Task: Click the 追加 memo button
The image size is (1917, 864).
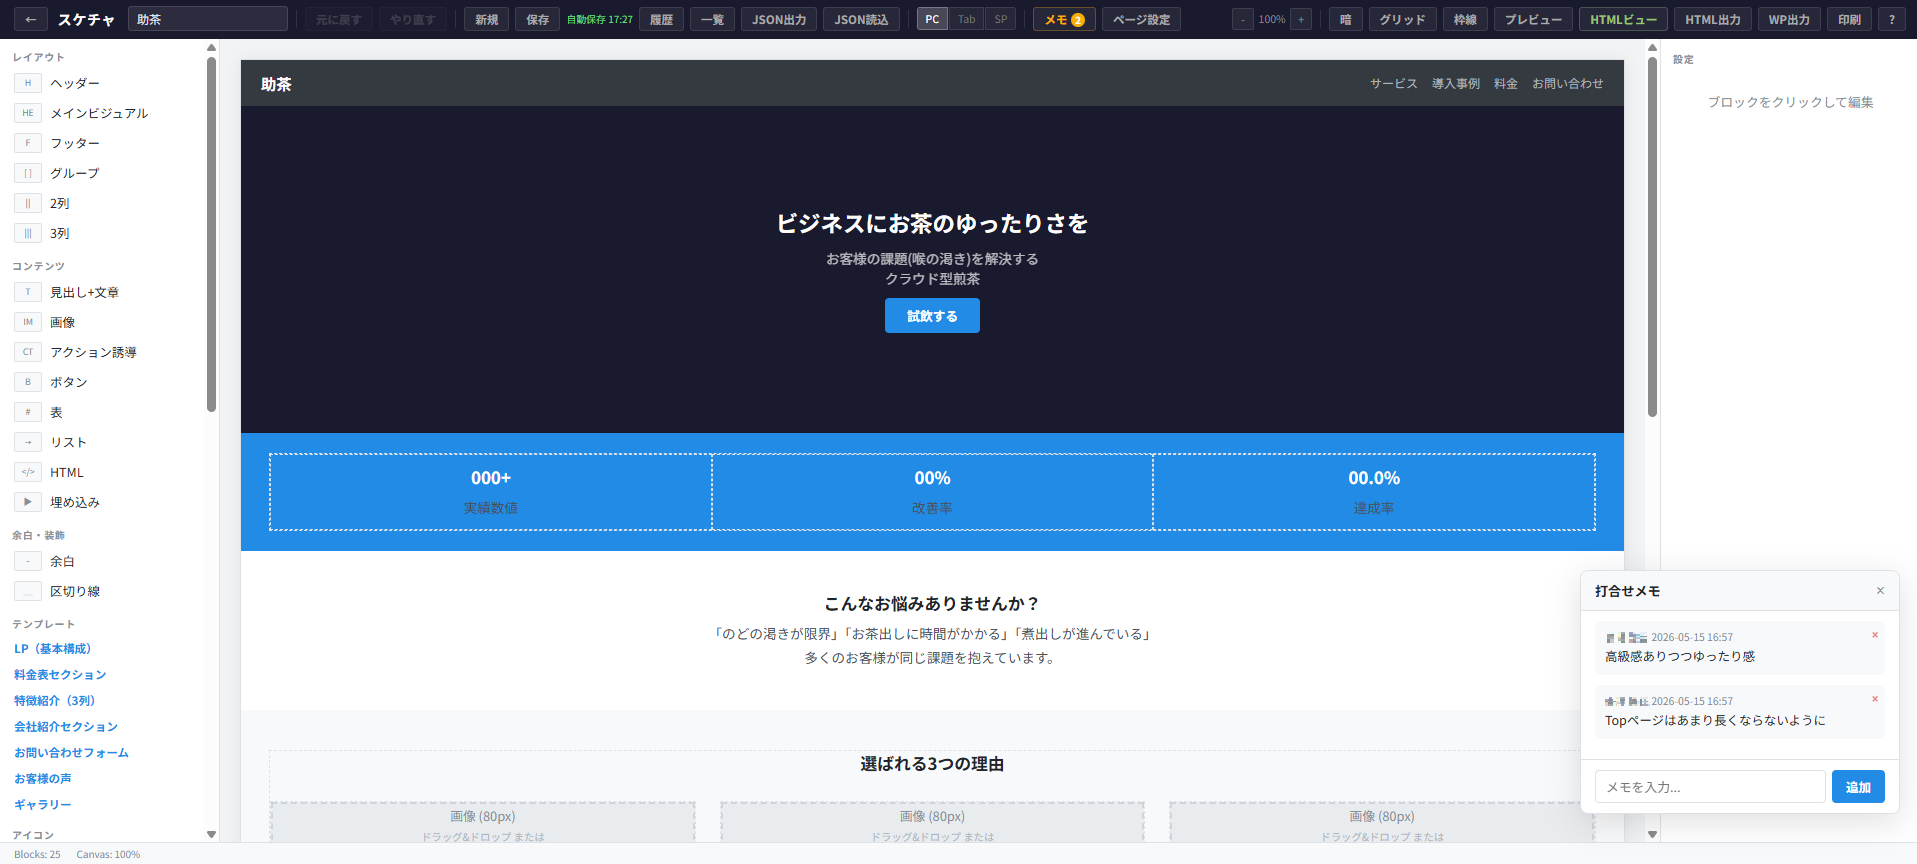Action: pos(1858,787)
